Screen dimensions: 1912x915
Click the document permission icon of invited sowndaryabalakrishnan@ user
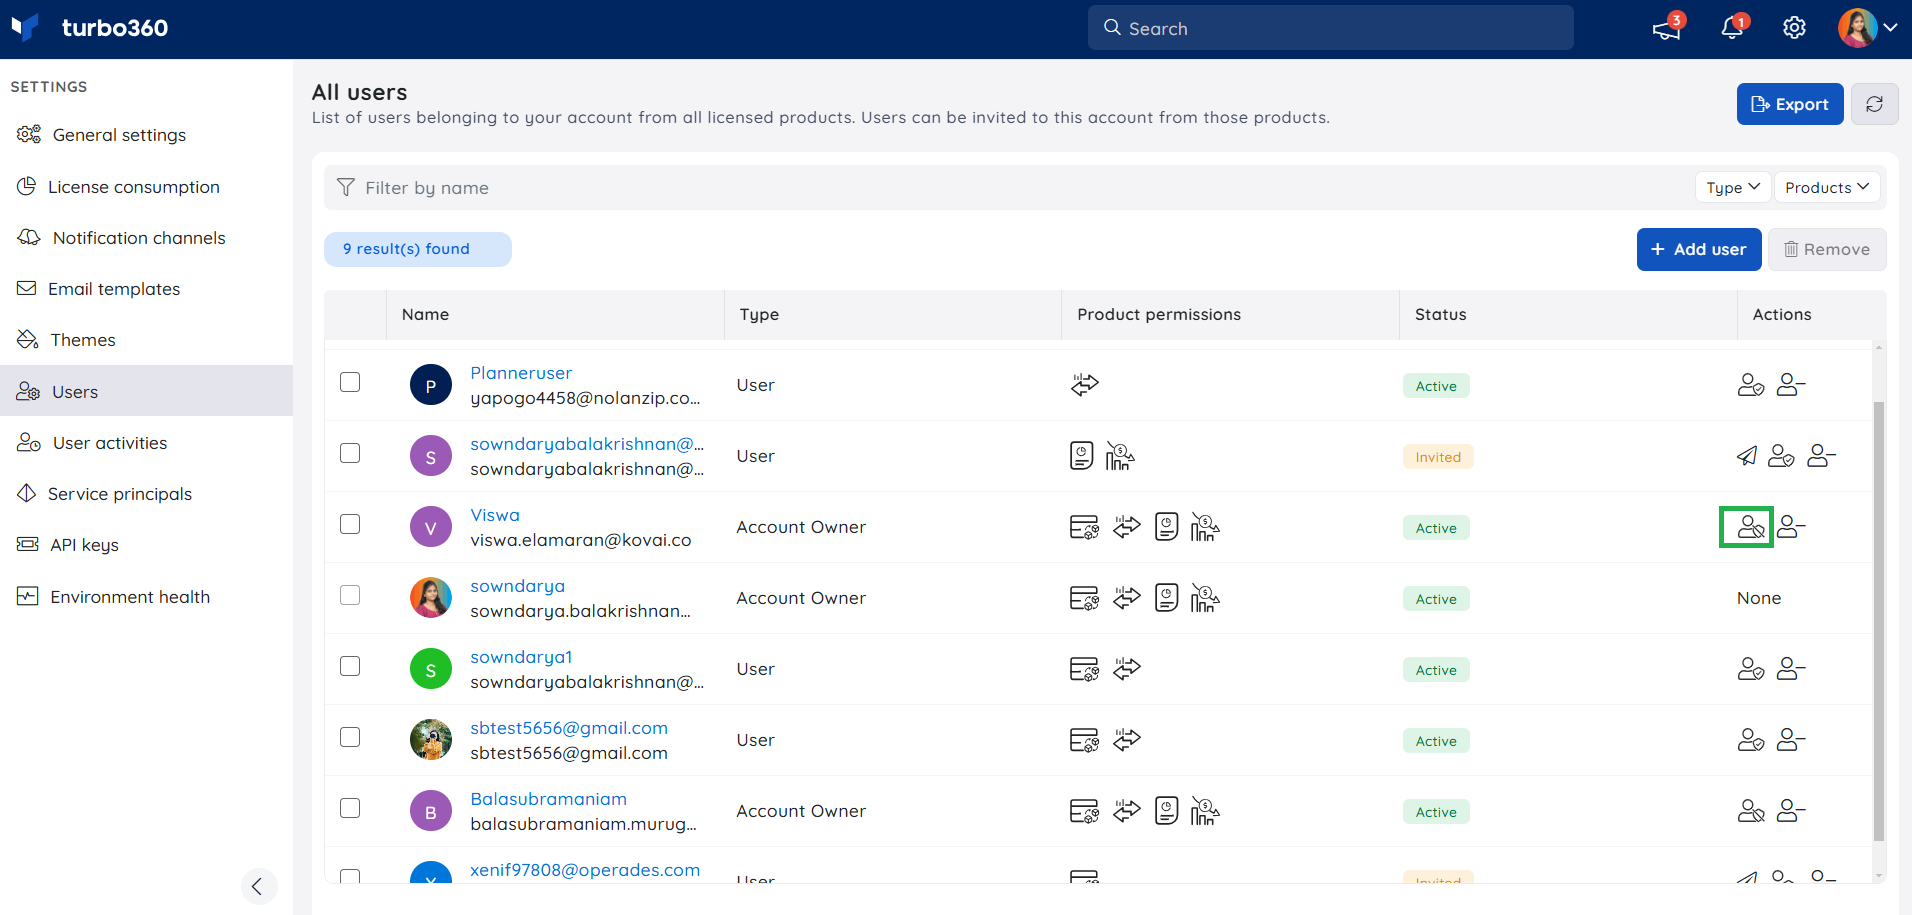tap(1081, 456)
